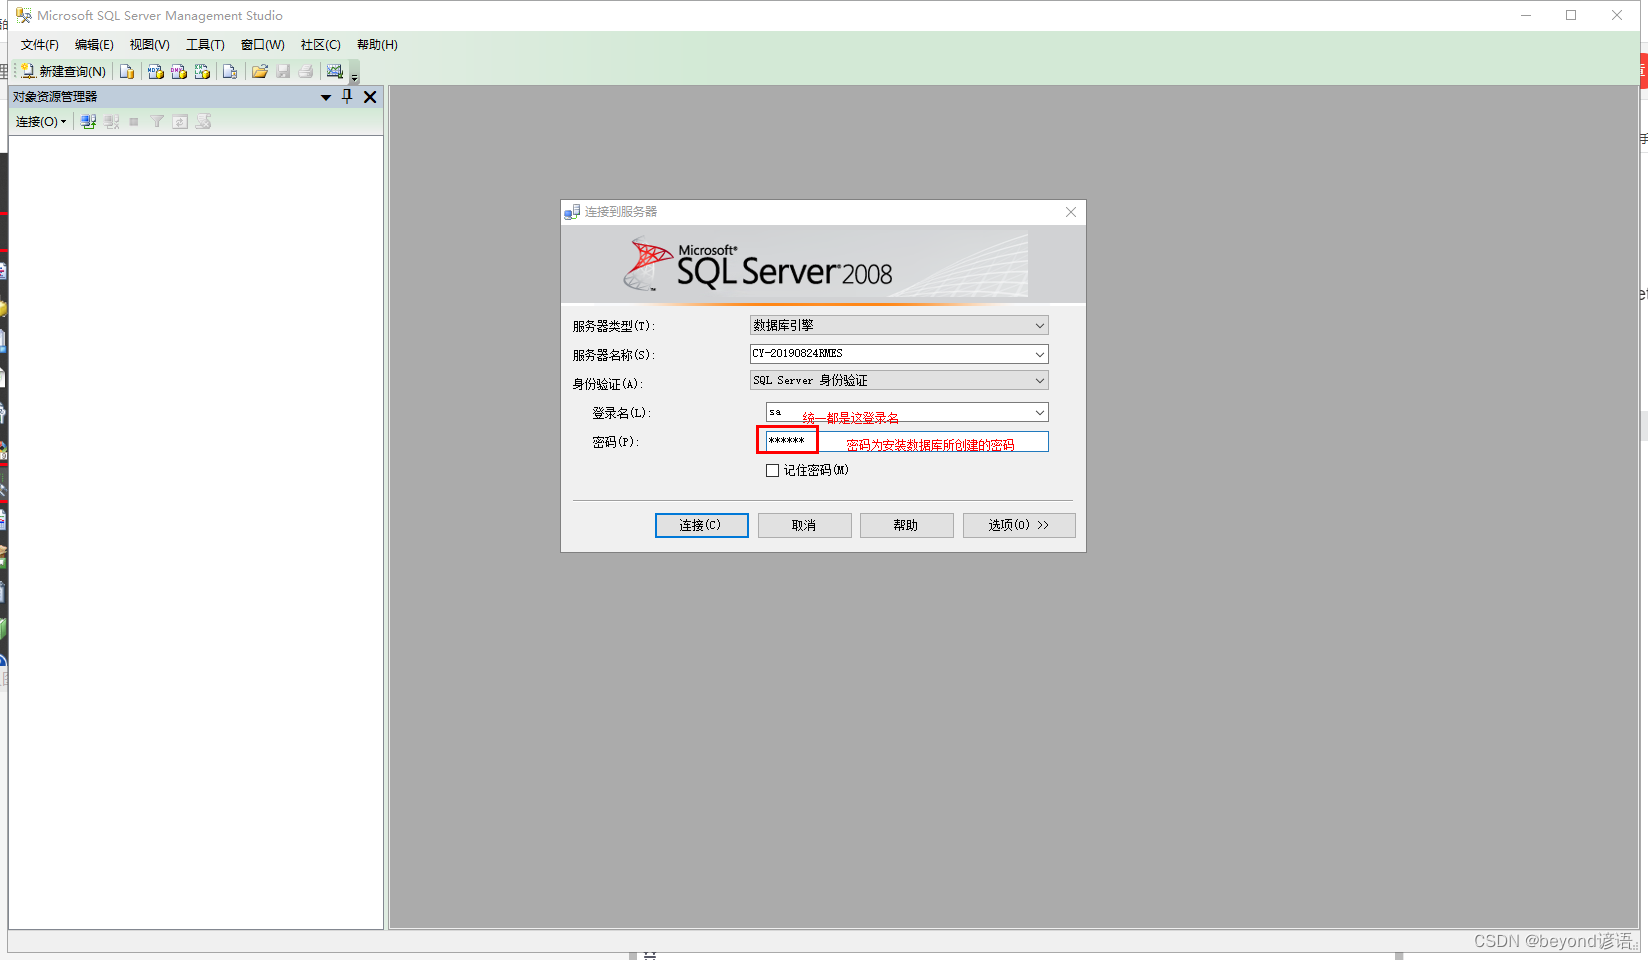Click the 连接(C) button
The width and height of the screenshot is (1648, 960).
tap(701, 525)
